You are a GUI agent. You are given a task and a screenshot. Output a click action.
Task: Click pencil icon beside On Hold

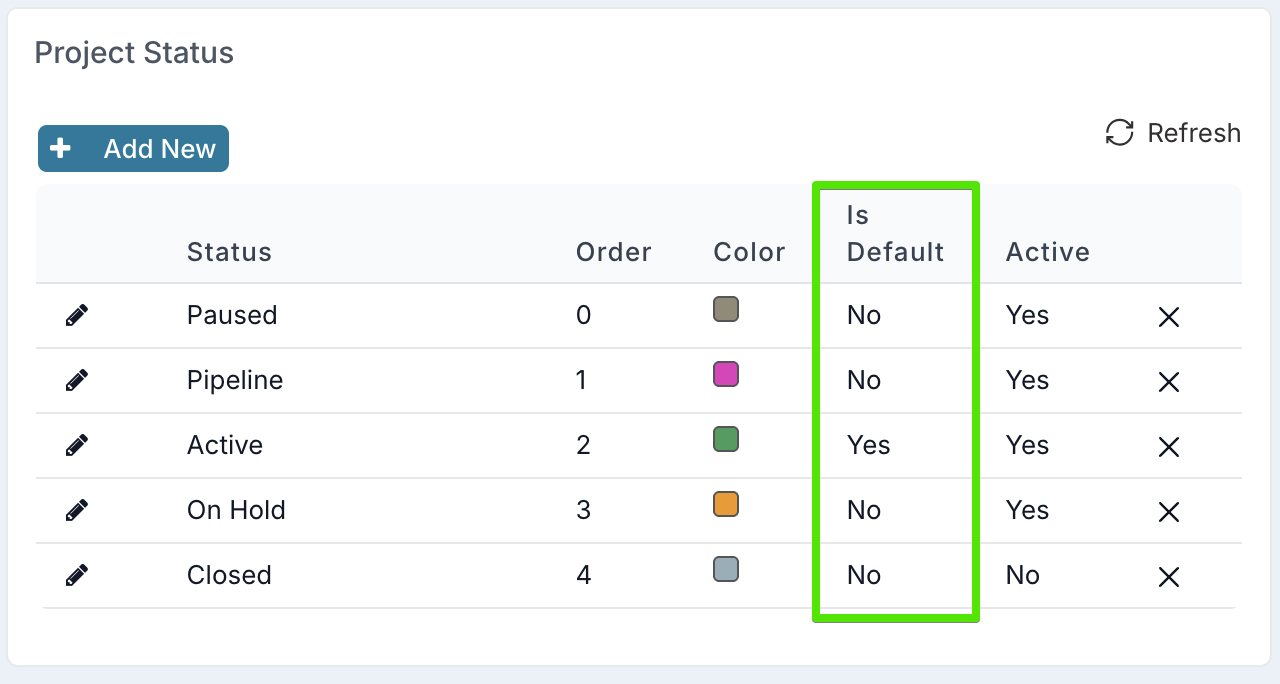tap(77, 511)
